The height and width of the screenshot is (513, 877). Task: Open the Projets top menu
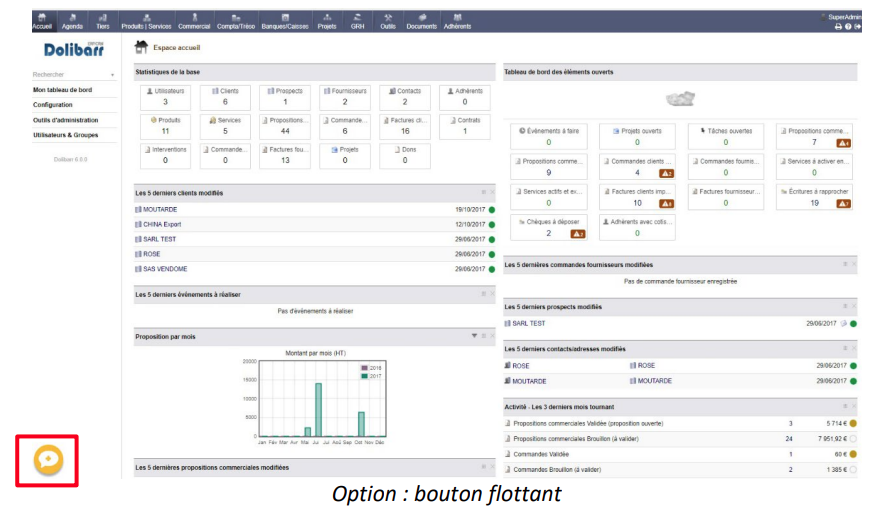(327, 21)
